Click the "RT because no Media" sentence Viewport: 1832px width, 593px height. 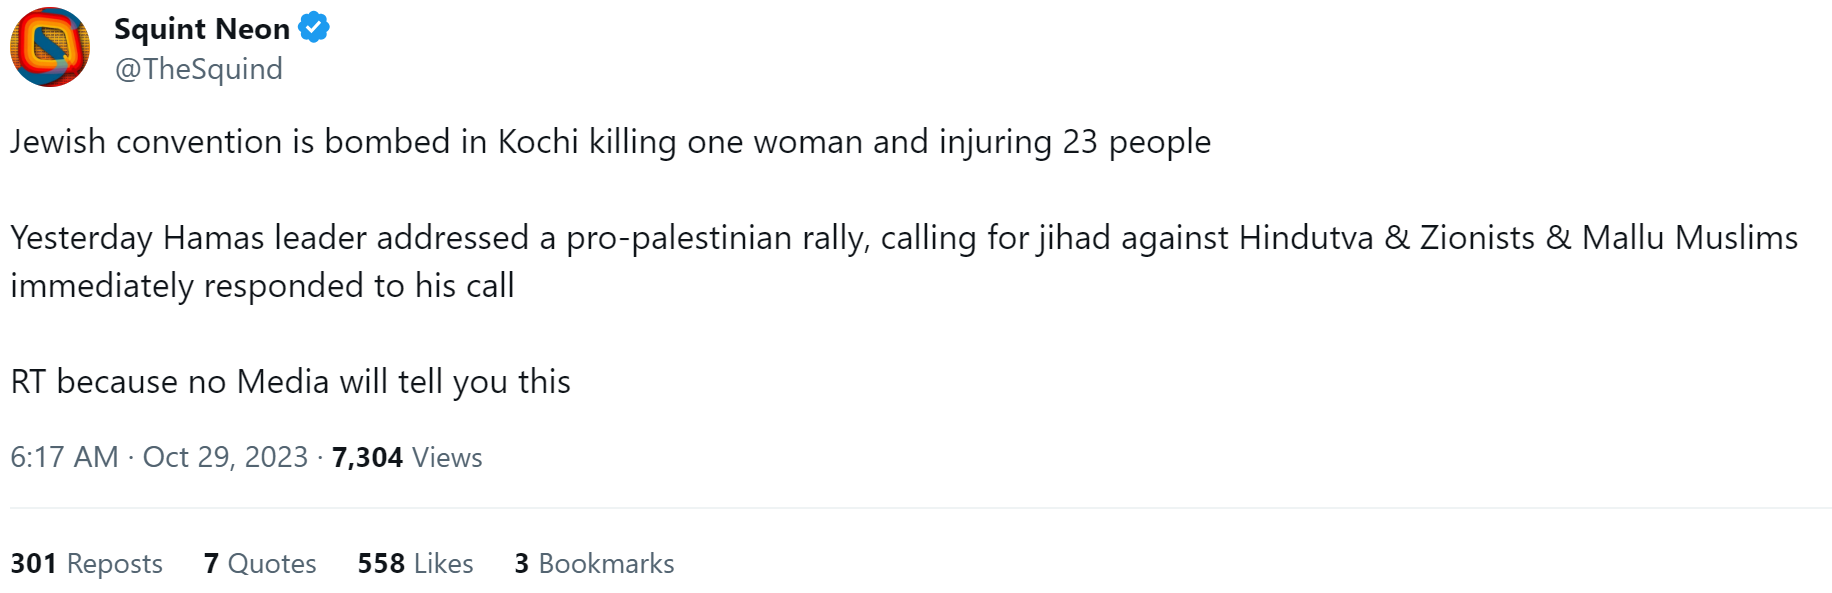click(x=290, y=382)
